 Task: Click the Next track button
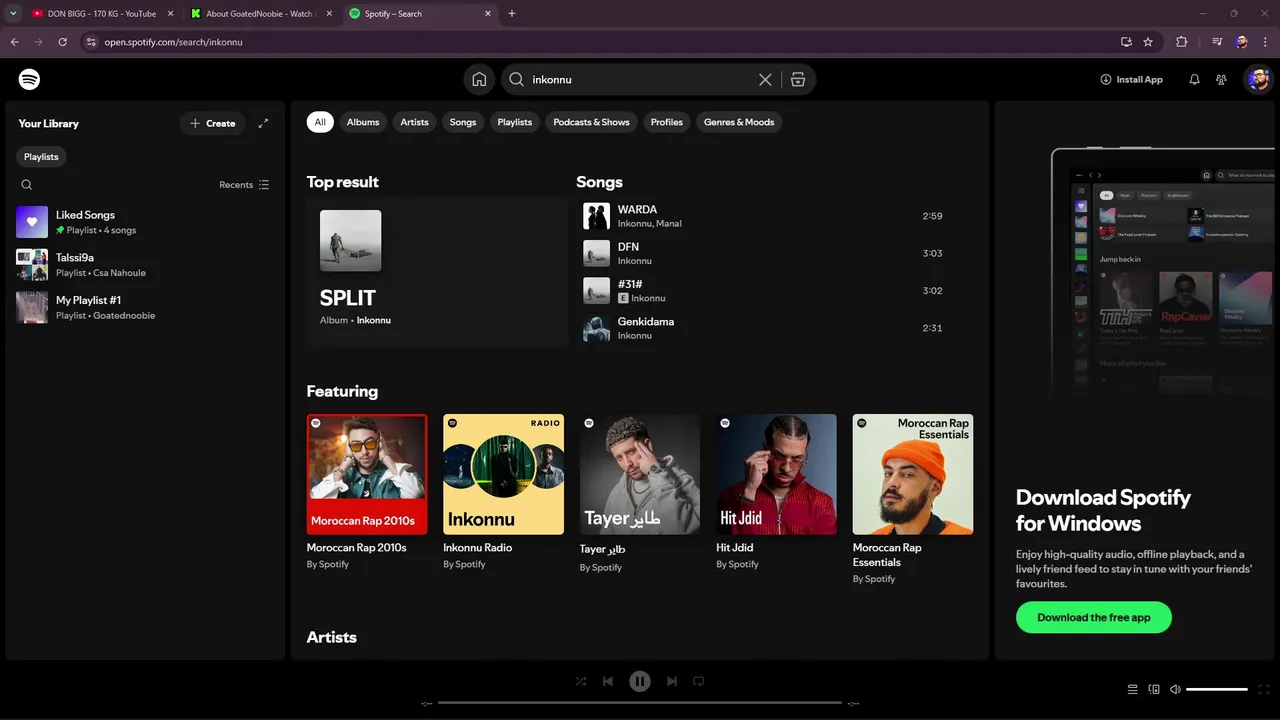[672, 681]
